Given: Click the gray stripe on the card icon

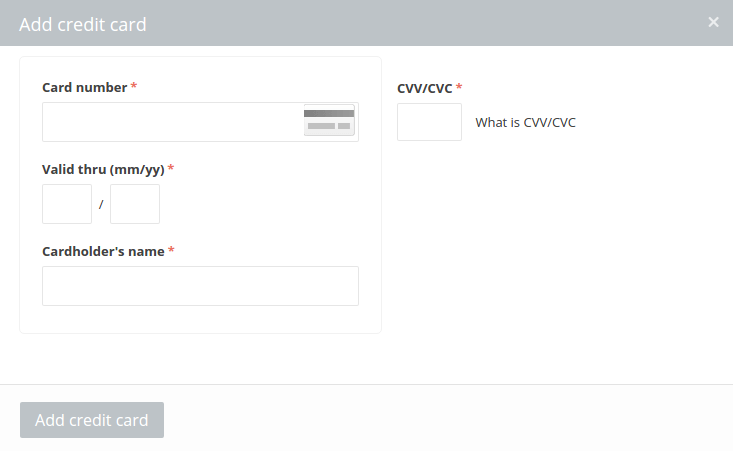Looking at the screenshot, I should click(329, 113).
